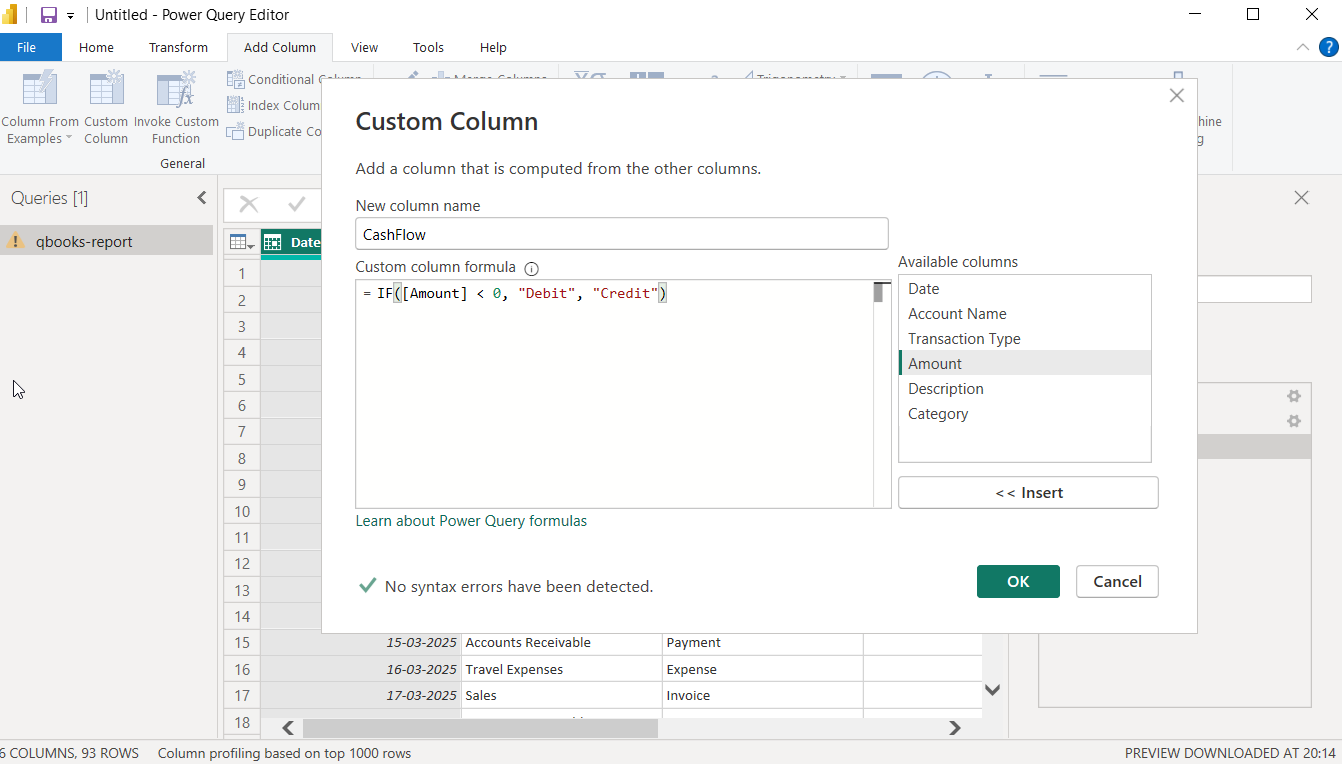
Task: Collapse the ribbon with the chevron
Action: 1302,47
